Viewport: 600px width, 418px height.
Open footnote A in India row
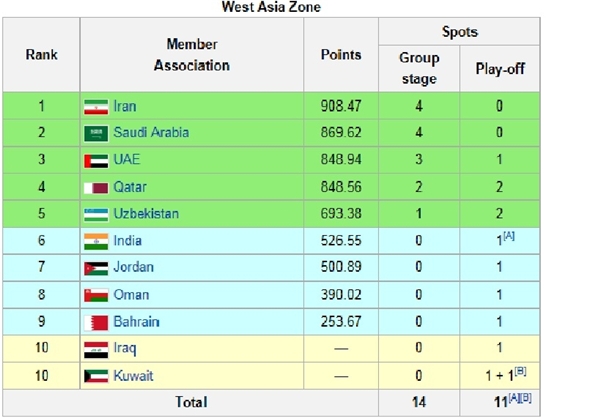[x=509, y=236]
